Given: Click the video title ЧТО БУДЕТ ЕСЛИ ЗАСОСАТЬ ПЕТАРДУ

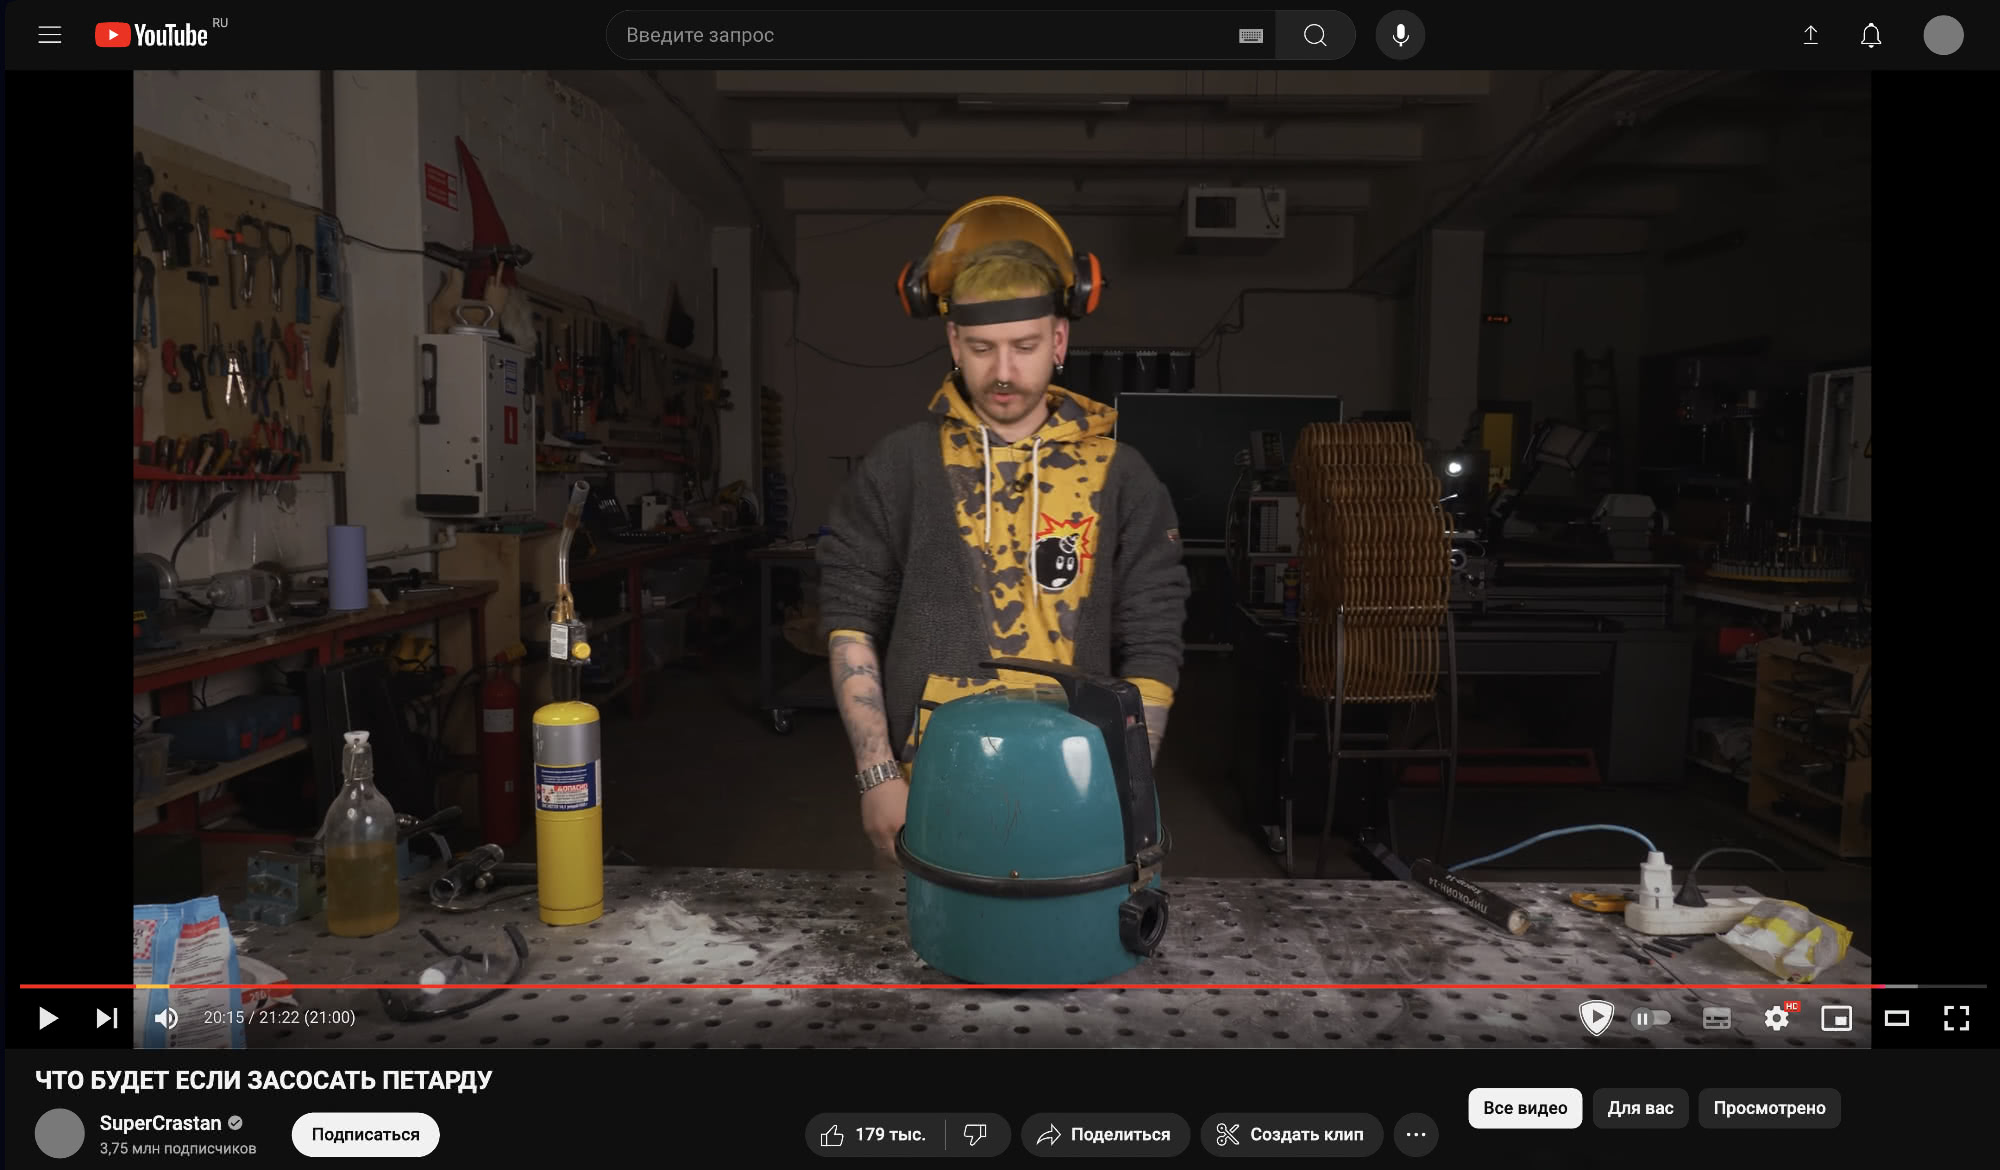Looking at the screenshot, I should click(264, 1080).
